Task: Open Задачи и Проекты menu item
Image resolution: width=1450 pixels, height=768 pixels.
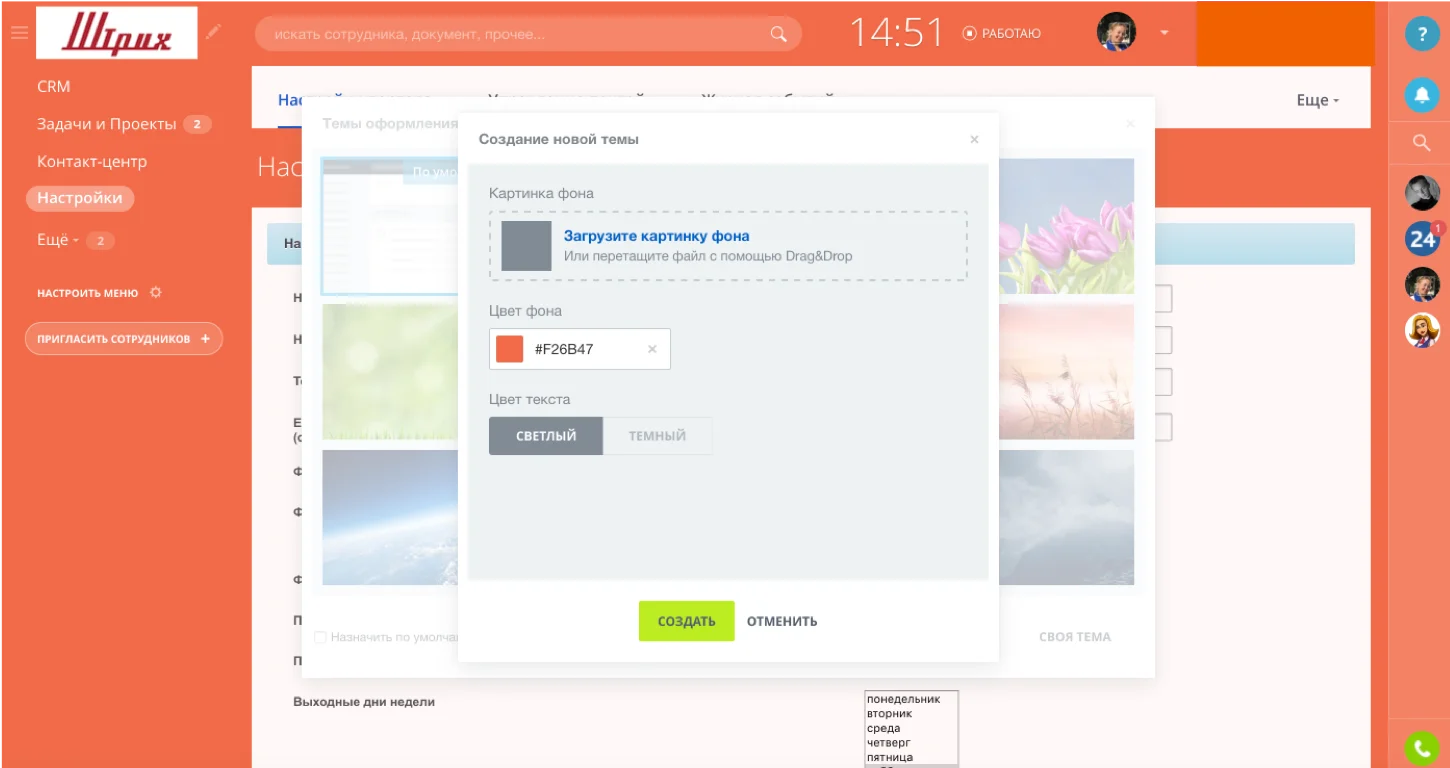Action: (106, 124)
